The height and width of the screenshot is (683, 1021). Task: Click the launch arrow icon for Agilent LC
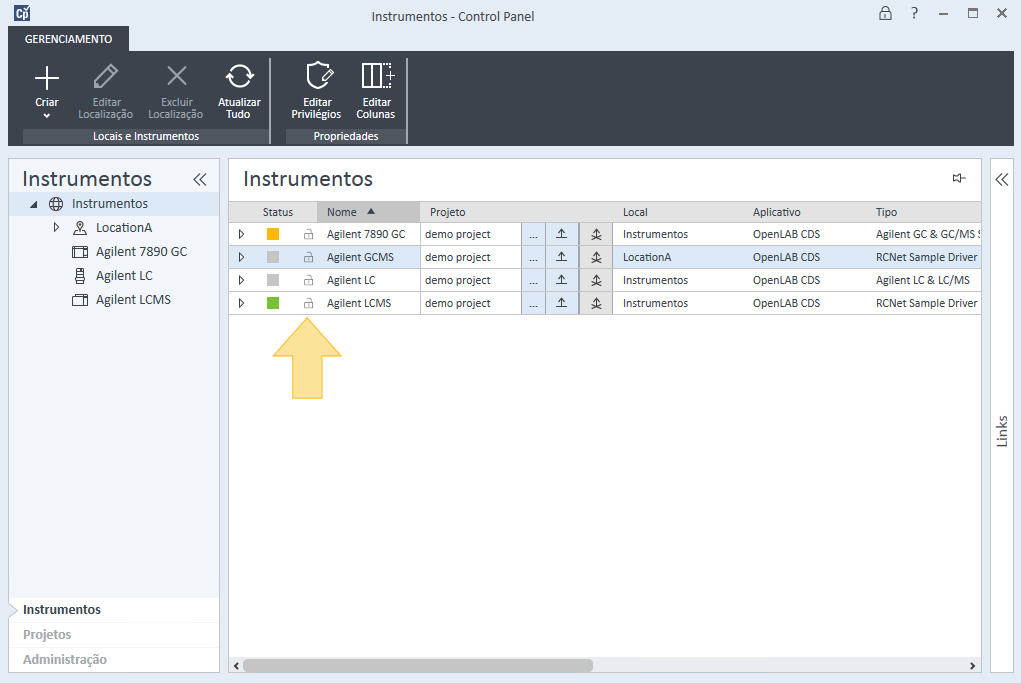[x=562, y=280]
